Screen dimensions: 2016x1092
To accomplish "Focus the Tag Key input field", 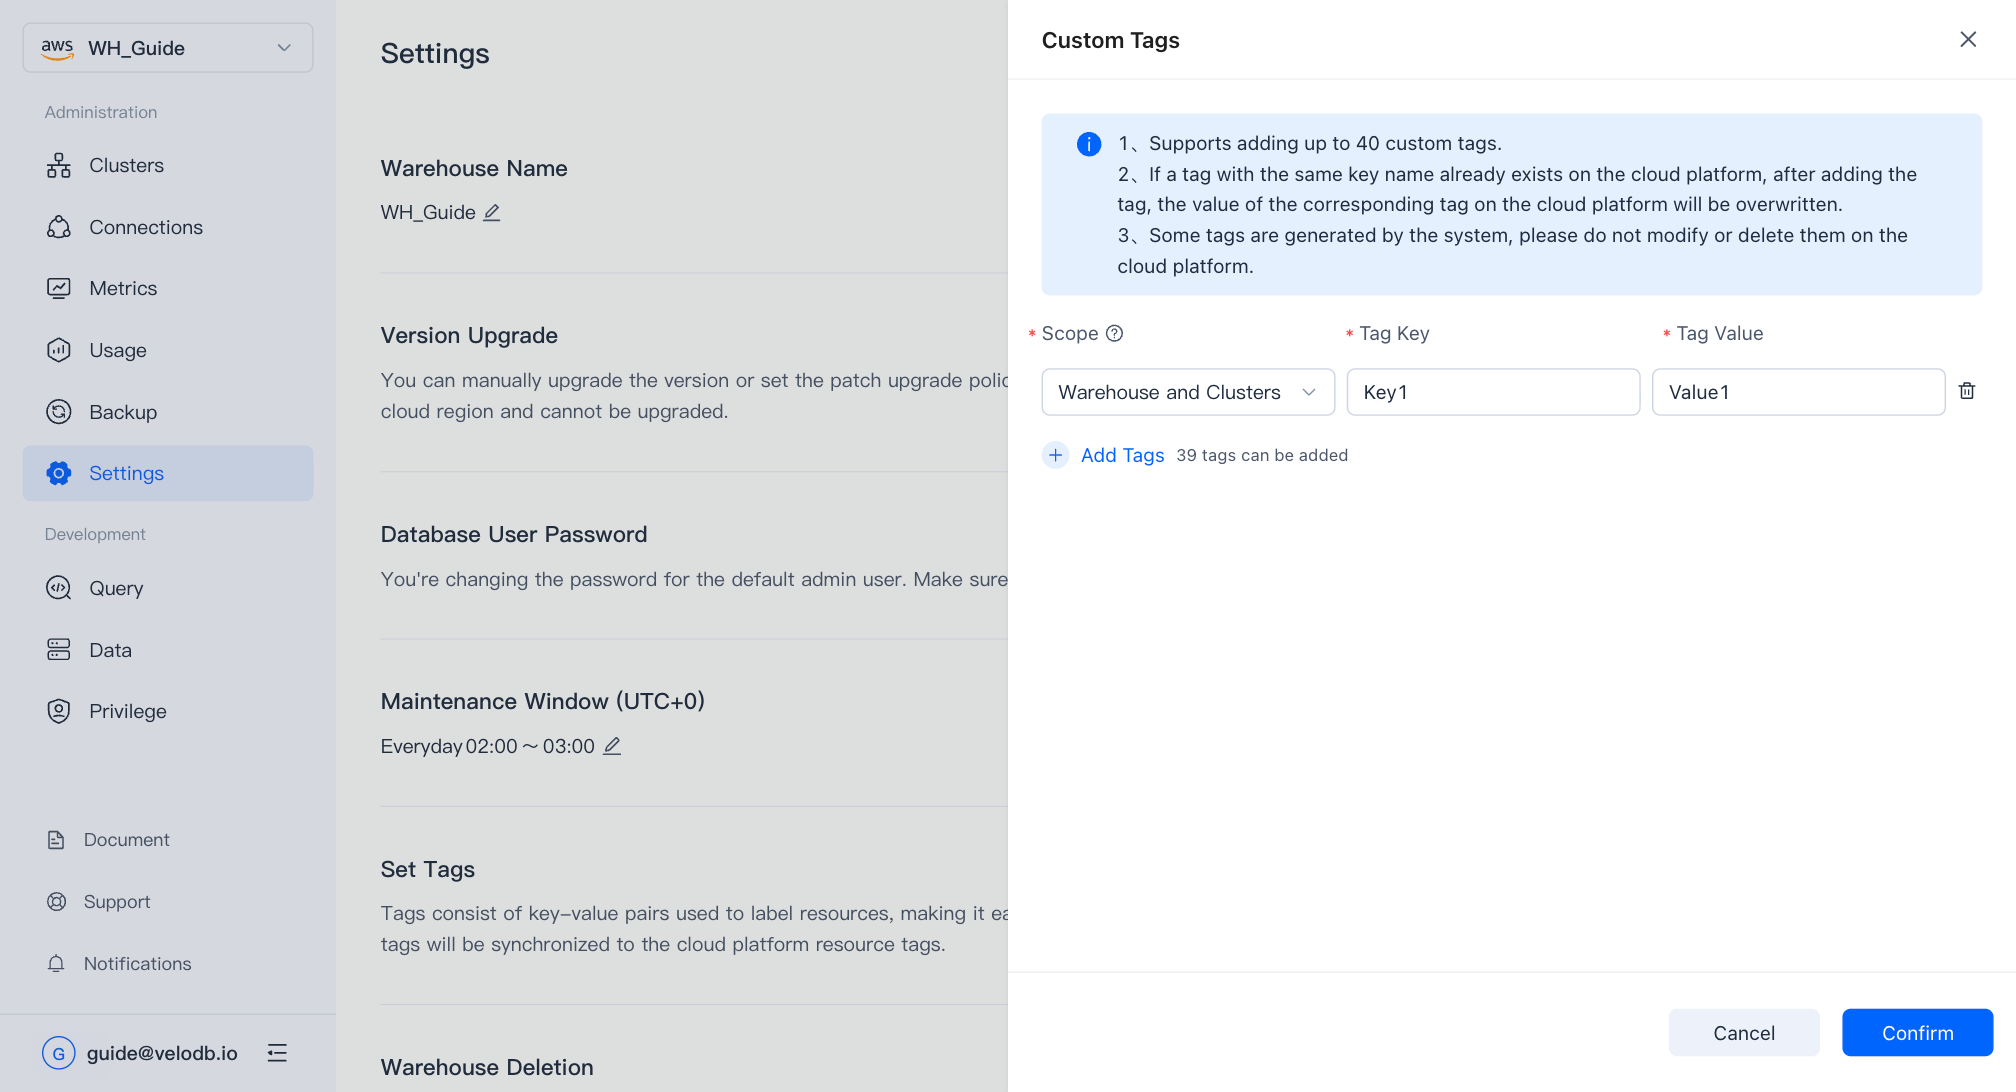I will [x=1492, y=392].
